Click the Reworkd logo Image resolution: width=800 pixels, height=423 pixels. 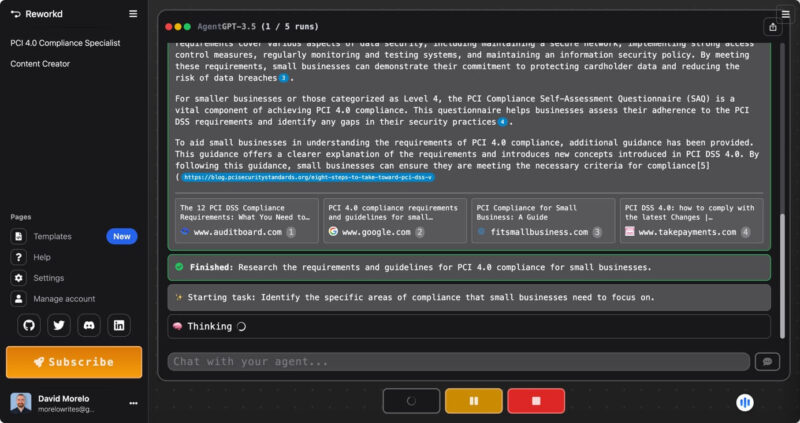[x=36, y=14]
